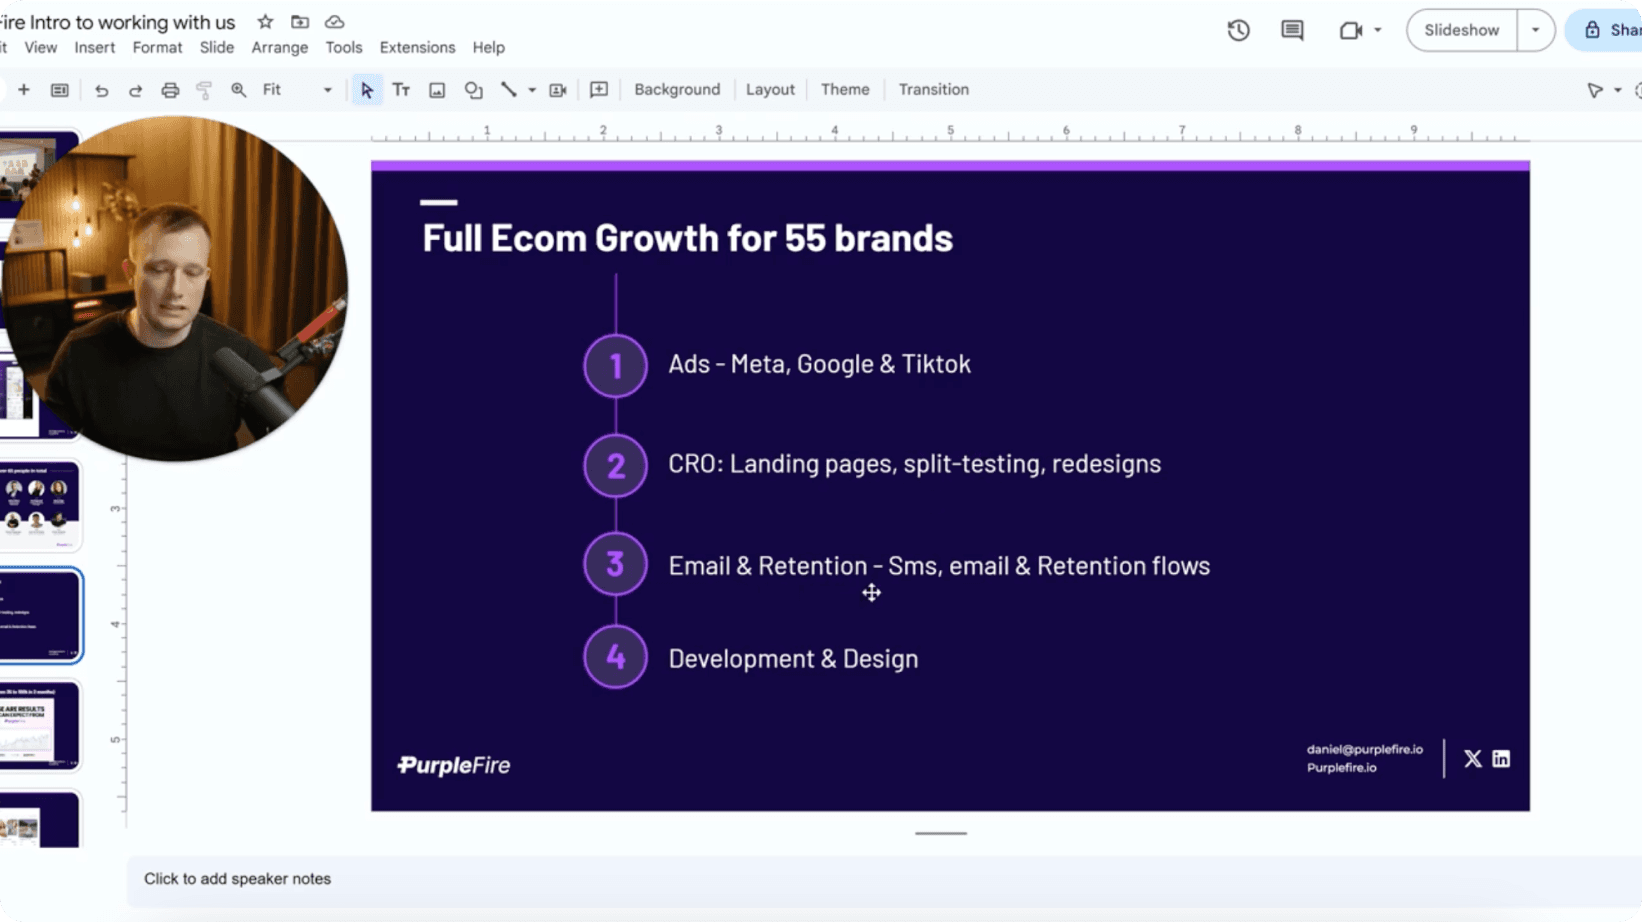The image size is (1642, 922).
Task: Expand line tool options arrow
Action: coord(532,90)
